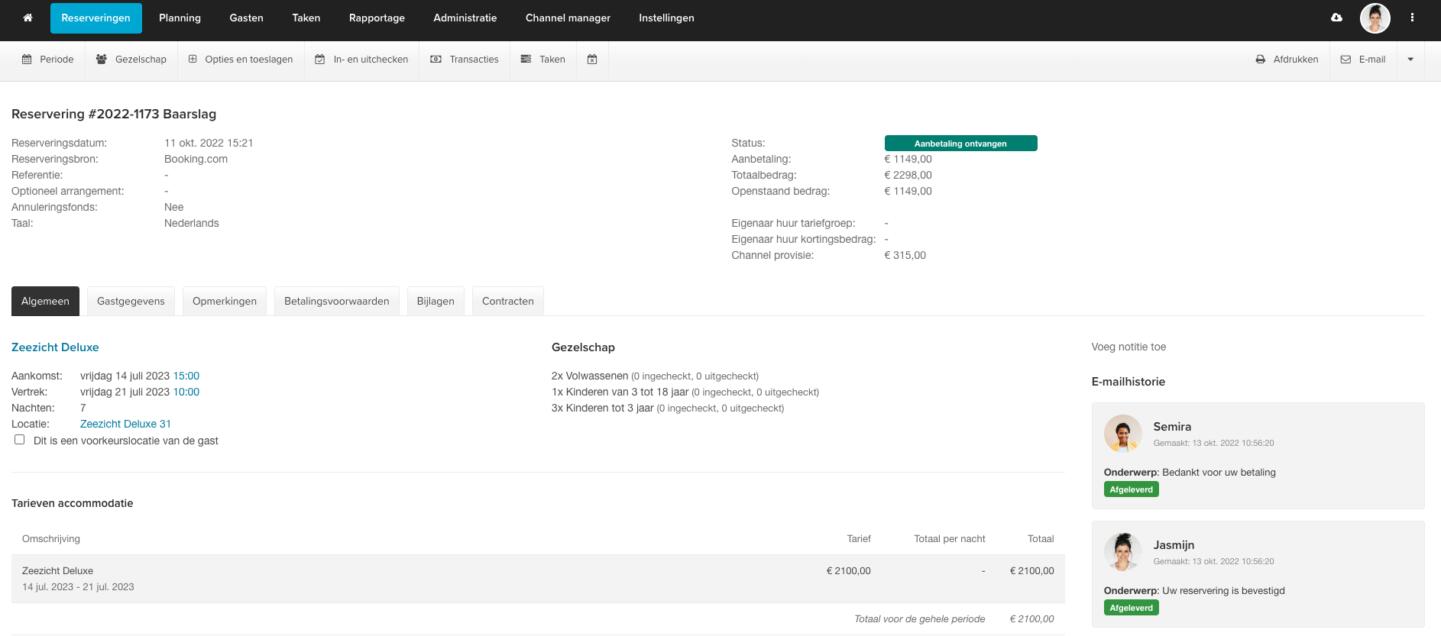Click the standalone calendar icon after Taken
1441x636 pixels.
(592, 59)
